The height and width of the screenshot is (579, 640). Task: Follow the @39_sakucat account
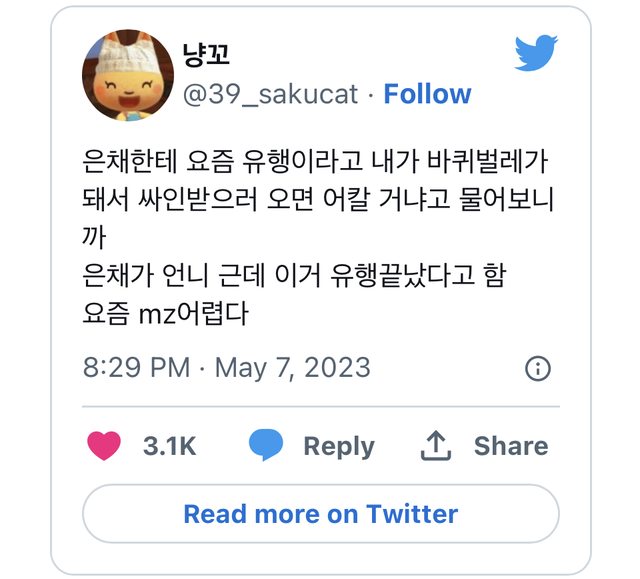tap(427, 94)
